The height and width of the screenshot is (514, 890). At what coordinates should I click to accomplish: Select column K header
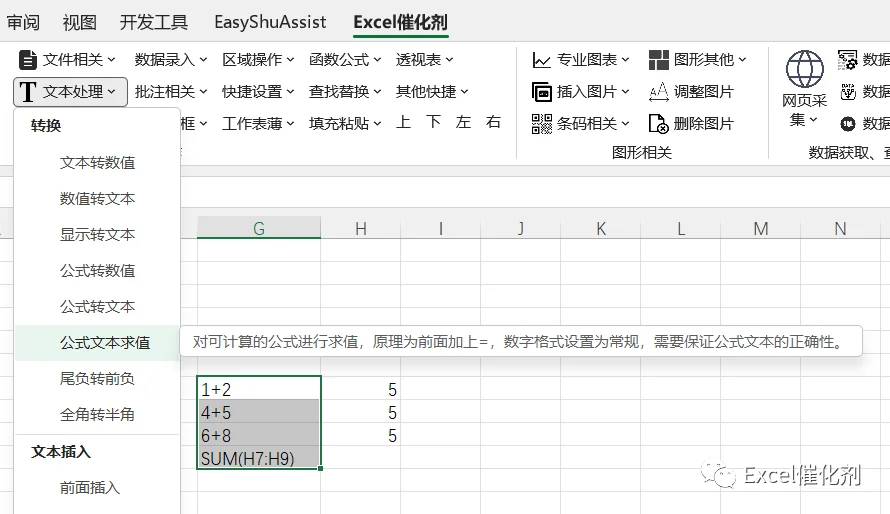tap(601, 228)
